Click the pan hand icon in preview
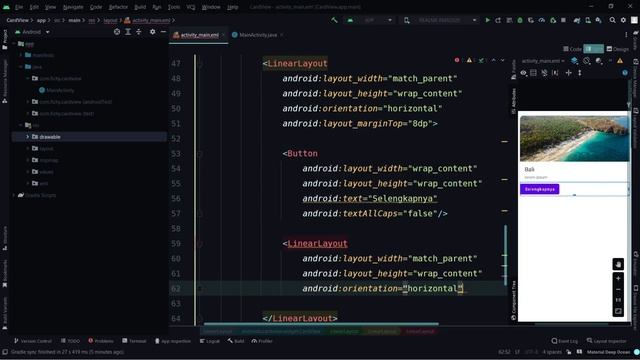 coord(618,264)
